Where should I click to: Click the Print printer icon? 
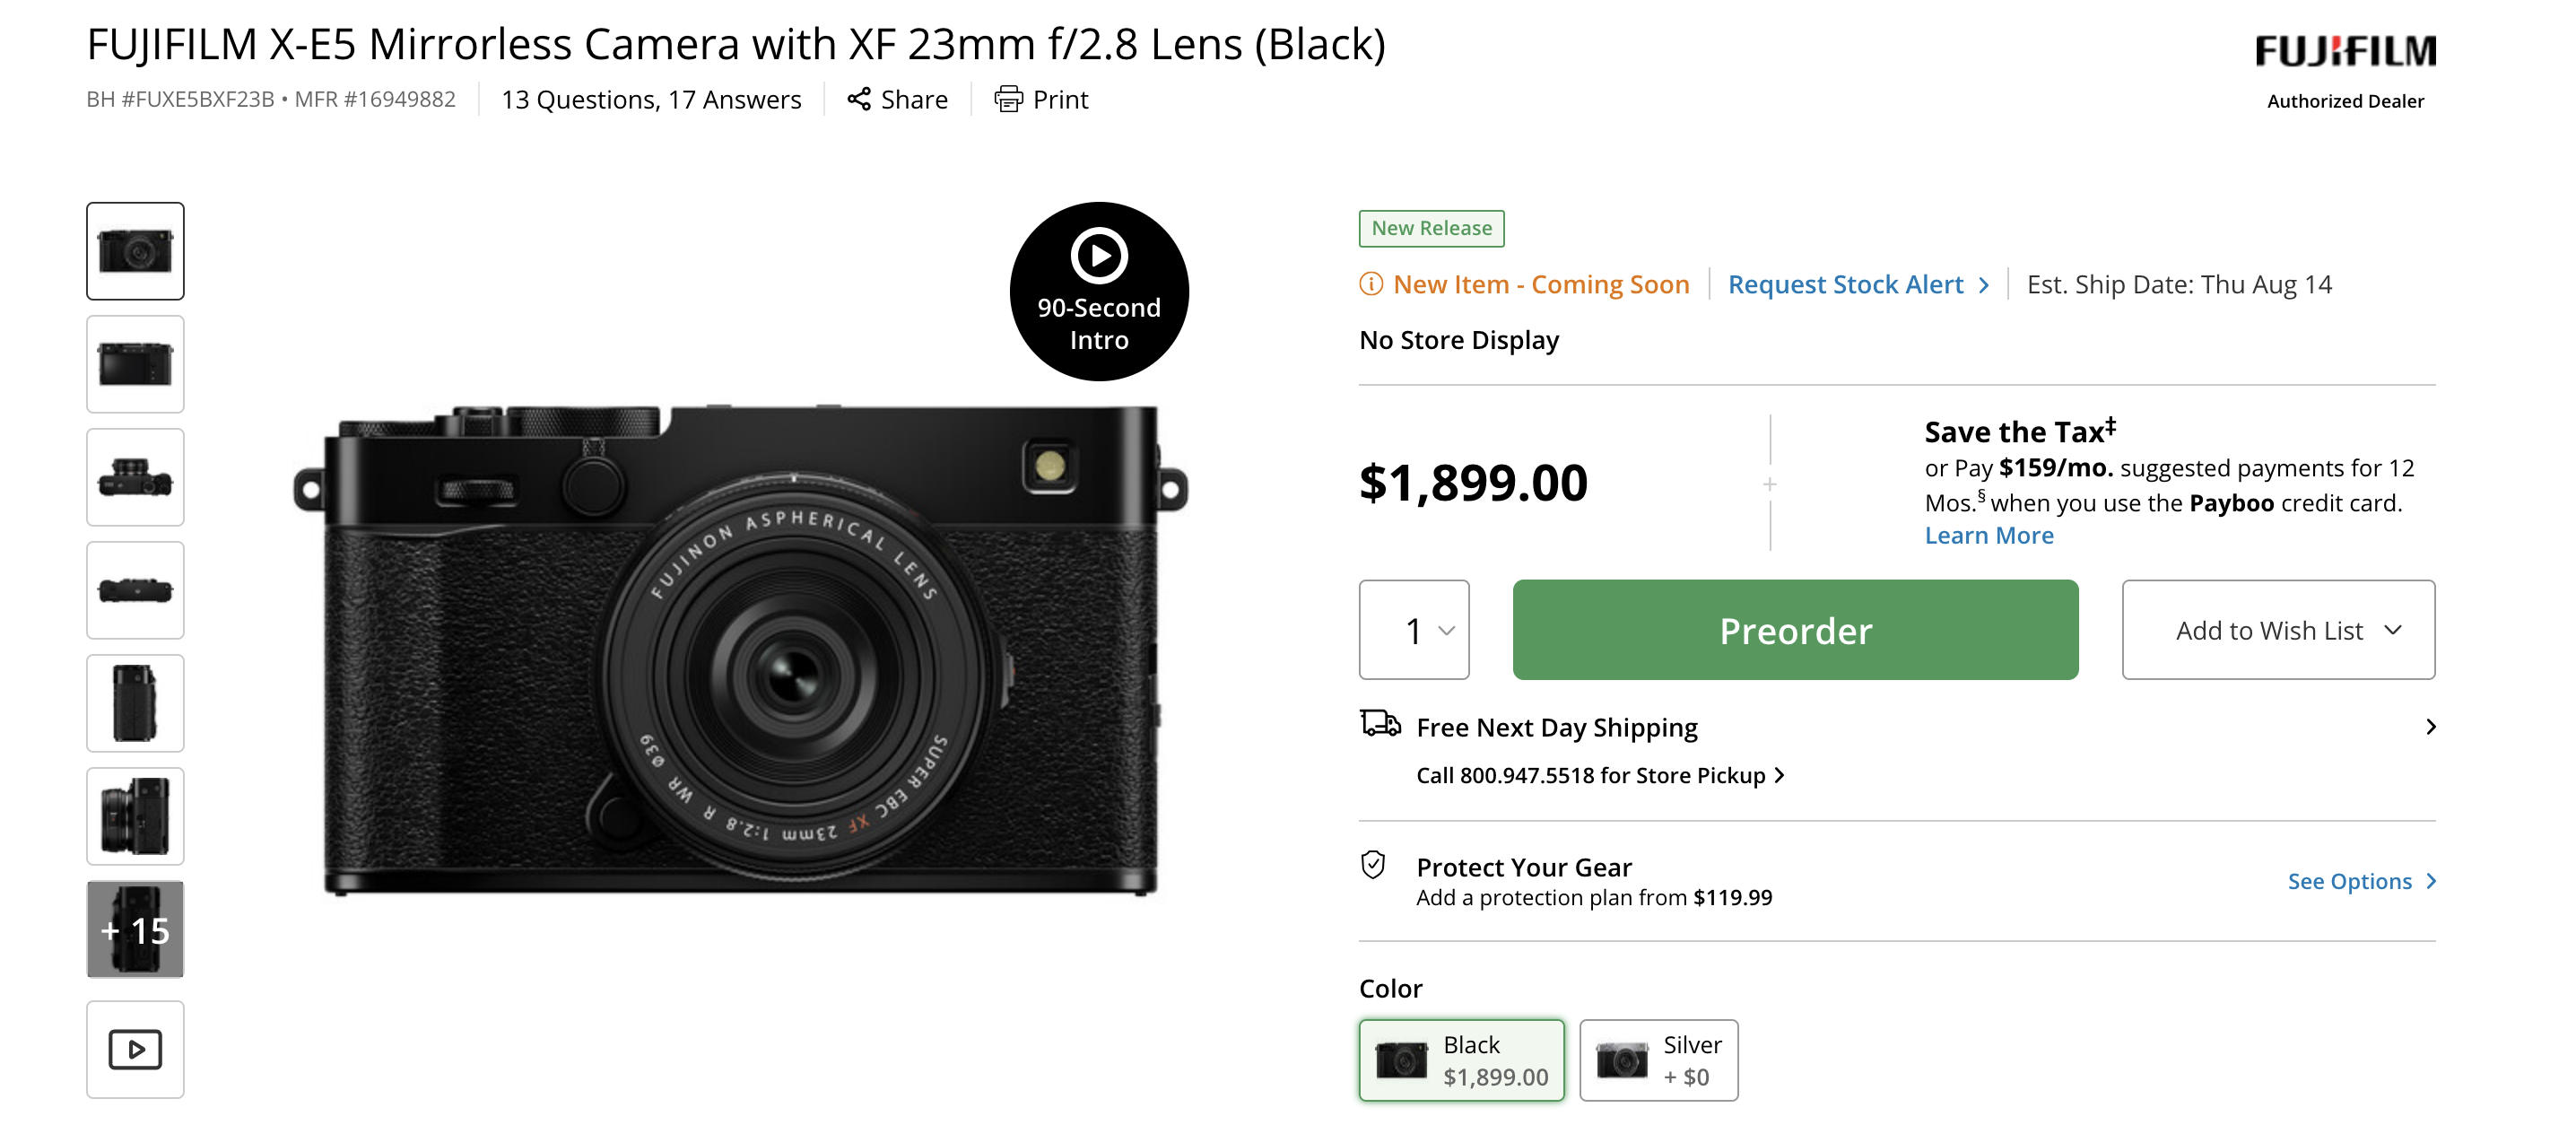point(1008,99)
